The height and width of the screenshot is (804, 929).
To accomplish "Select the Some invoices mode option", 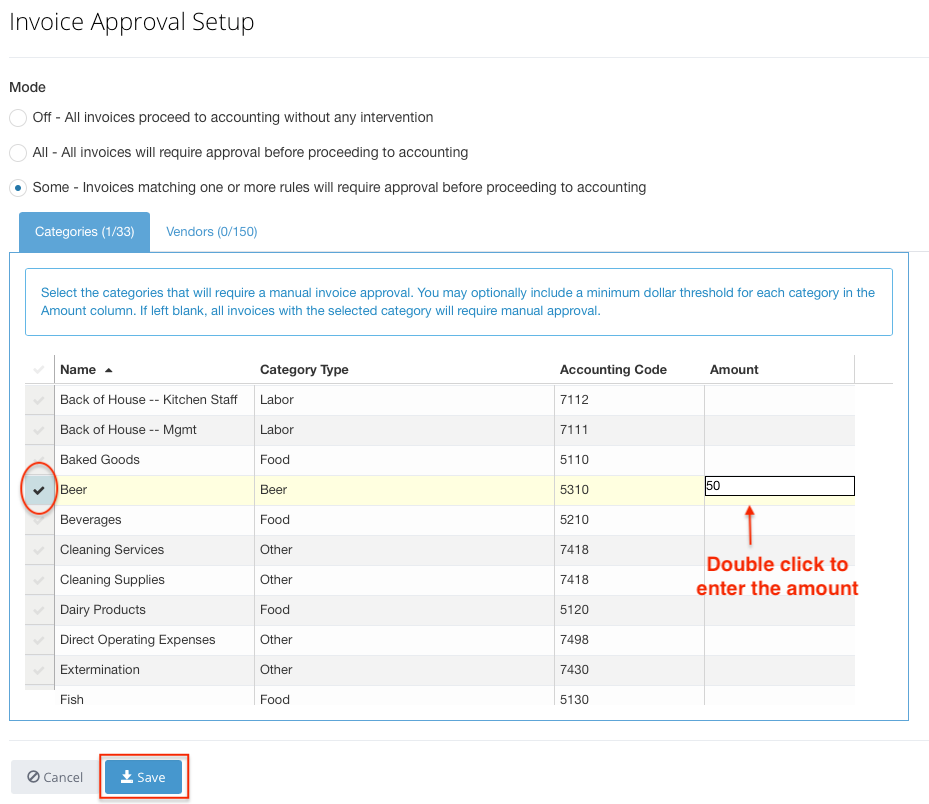I will [x=17, y=187].
